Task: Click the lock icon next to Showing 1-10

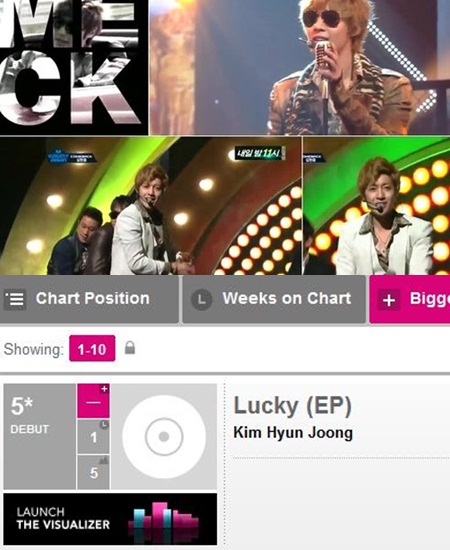Action: tap(130, 348)
